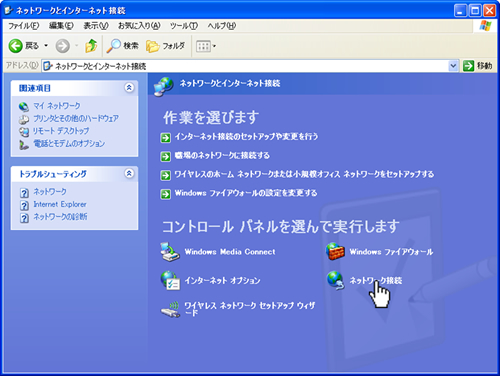The height and width of the screenshot is (376, 500).
Task: Open ワイヤレス ネットワーク セットアップ ウィザード label
Action: (x=250, y=309)
